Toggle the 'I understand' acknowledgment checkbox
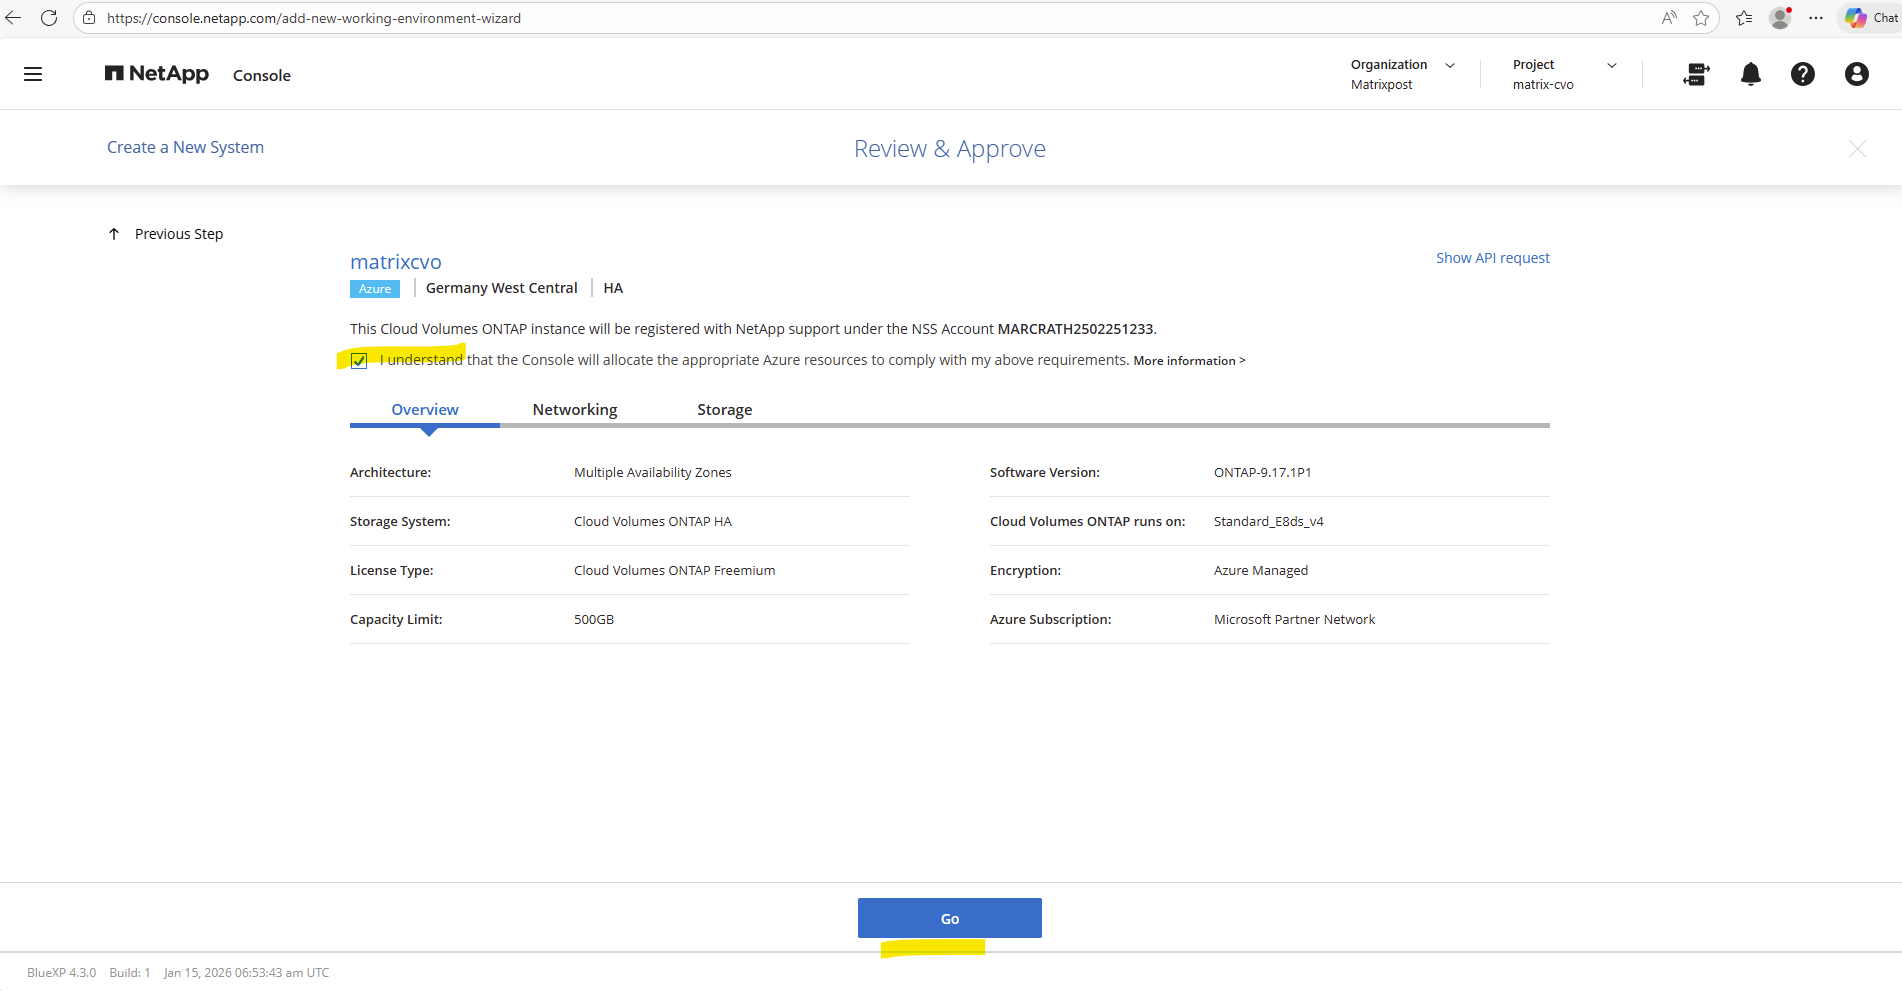This screenshot has height=991, width=1902. [x=359, y=361]
